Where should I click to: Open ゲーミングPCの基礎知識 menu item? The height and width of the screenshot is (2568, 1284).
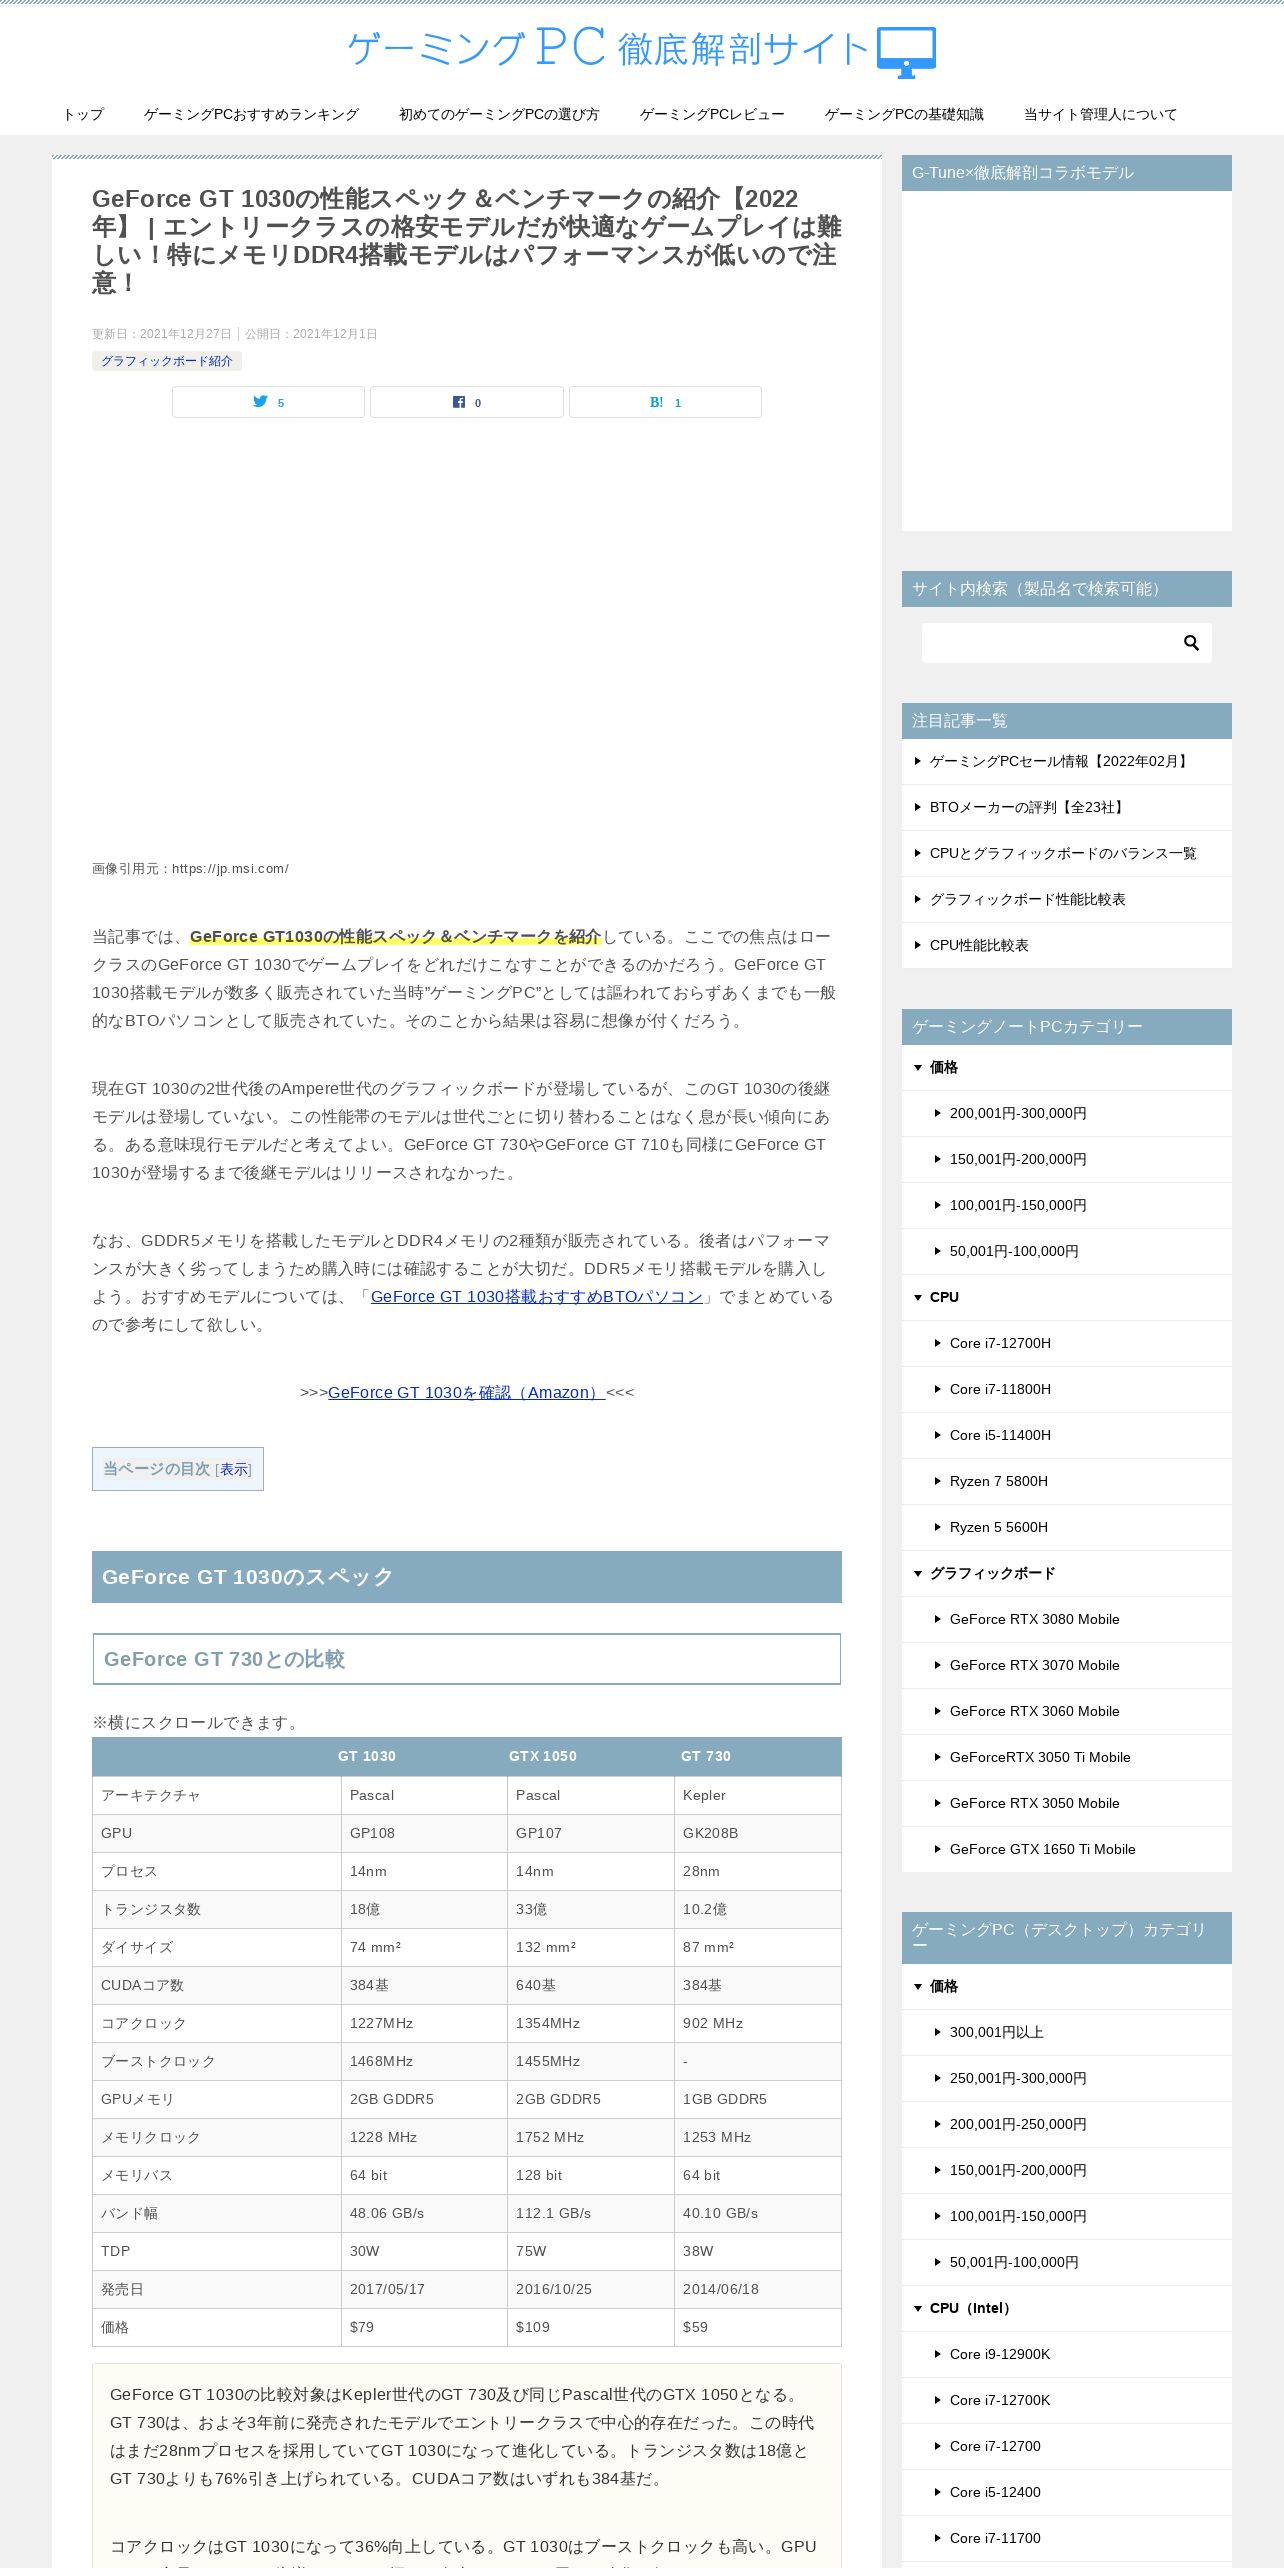(x=904, y=114)
